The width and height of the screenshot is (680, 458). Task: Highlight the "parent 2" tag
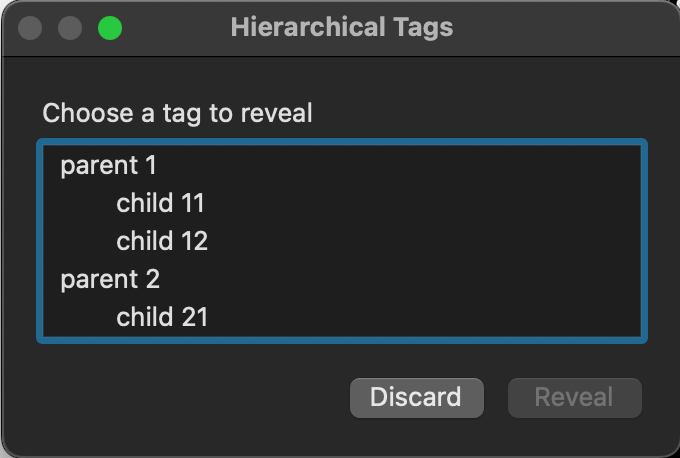tap(110, 279)
